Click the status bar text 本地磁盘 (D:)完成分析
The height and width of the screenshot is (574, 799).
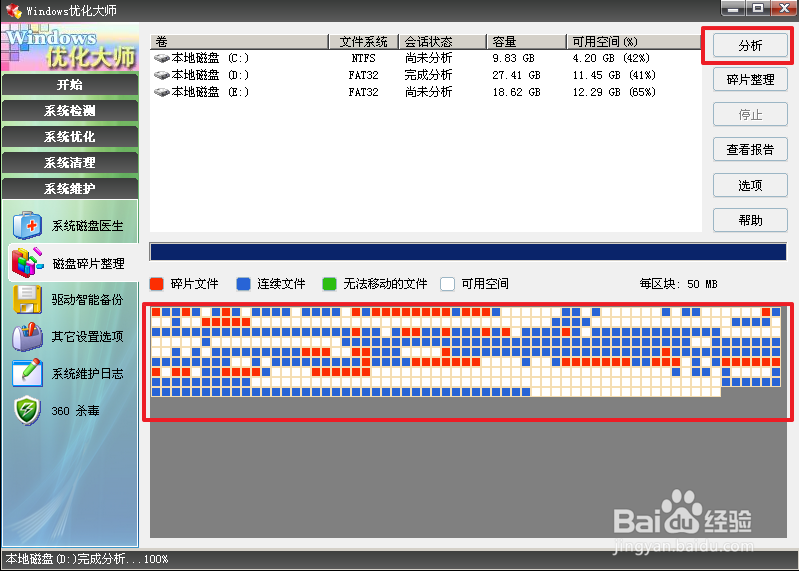tap(65, 559)
